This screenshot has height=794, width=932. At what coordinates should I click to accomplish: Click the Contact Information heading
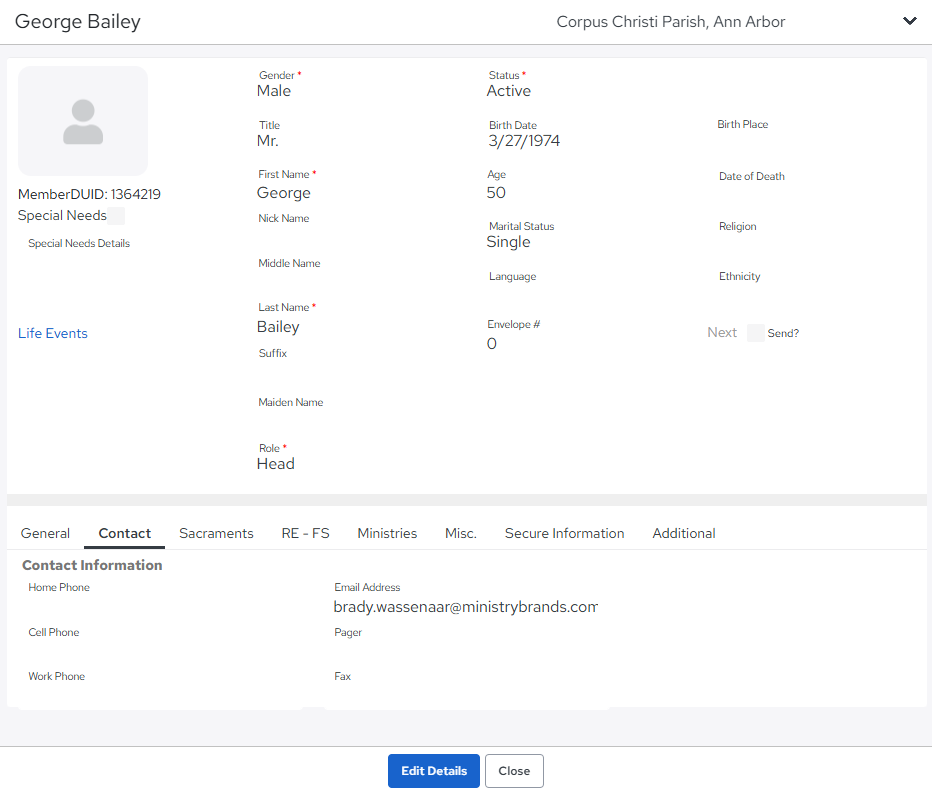click(92, 565)
